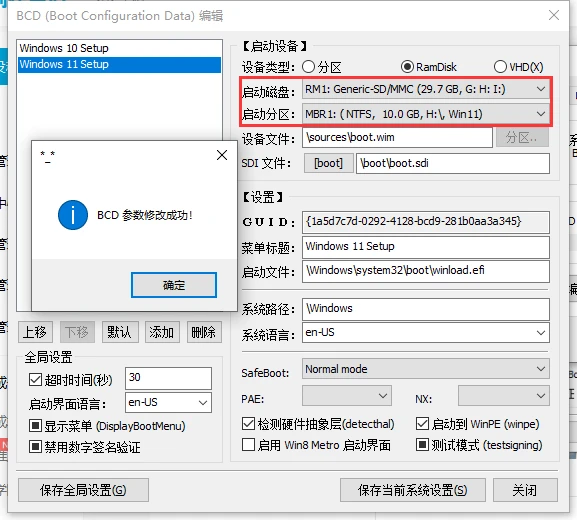The height and width of the screenshot is (520, 577).
Task: Close the BCD editor window
Action: 554,15
